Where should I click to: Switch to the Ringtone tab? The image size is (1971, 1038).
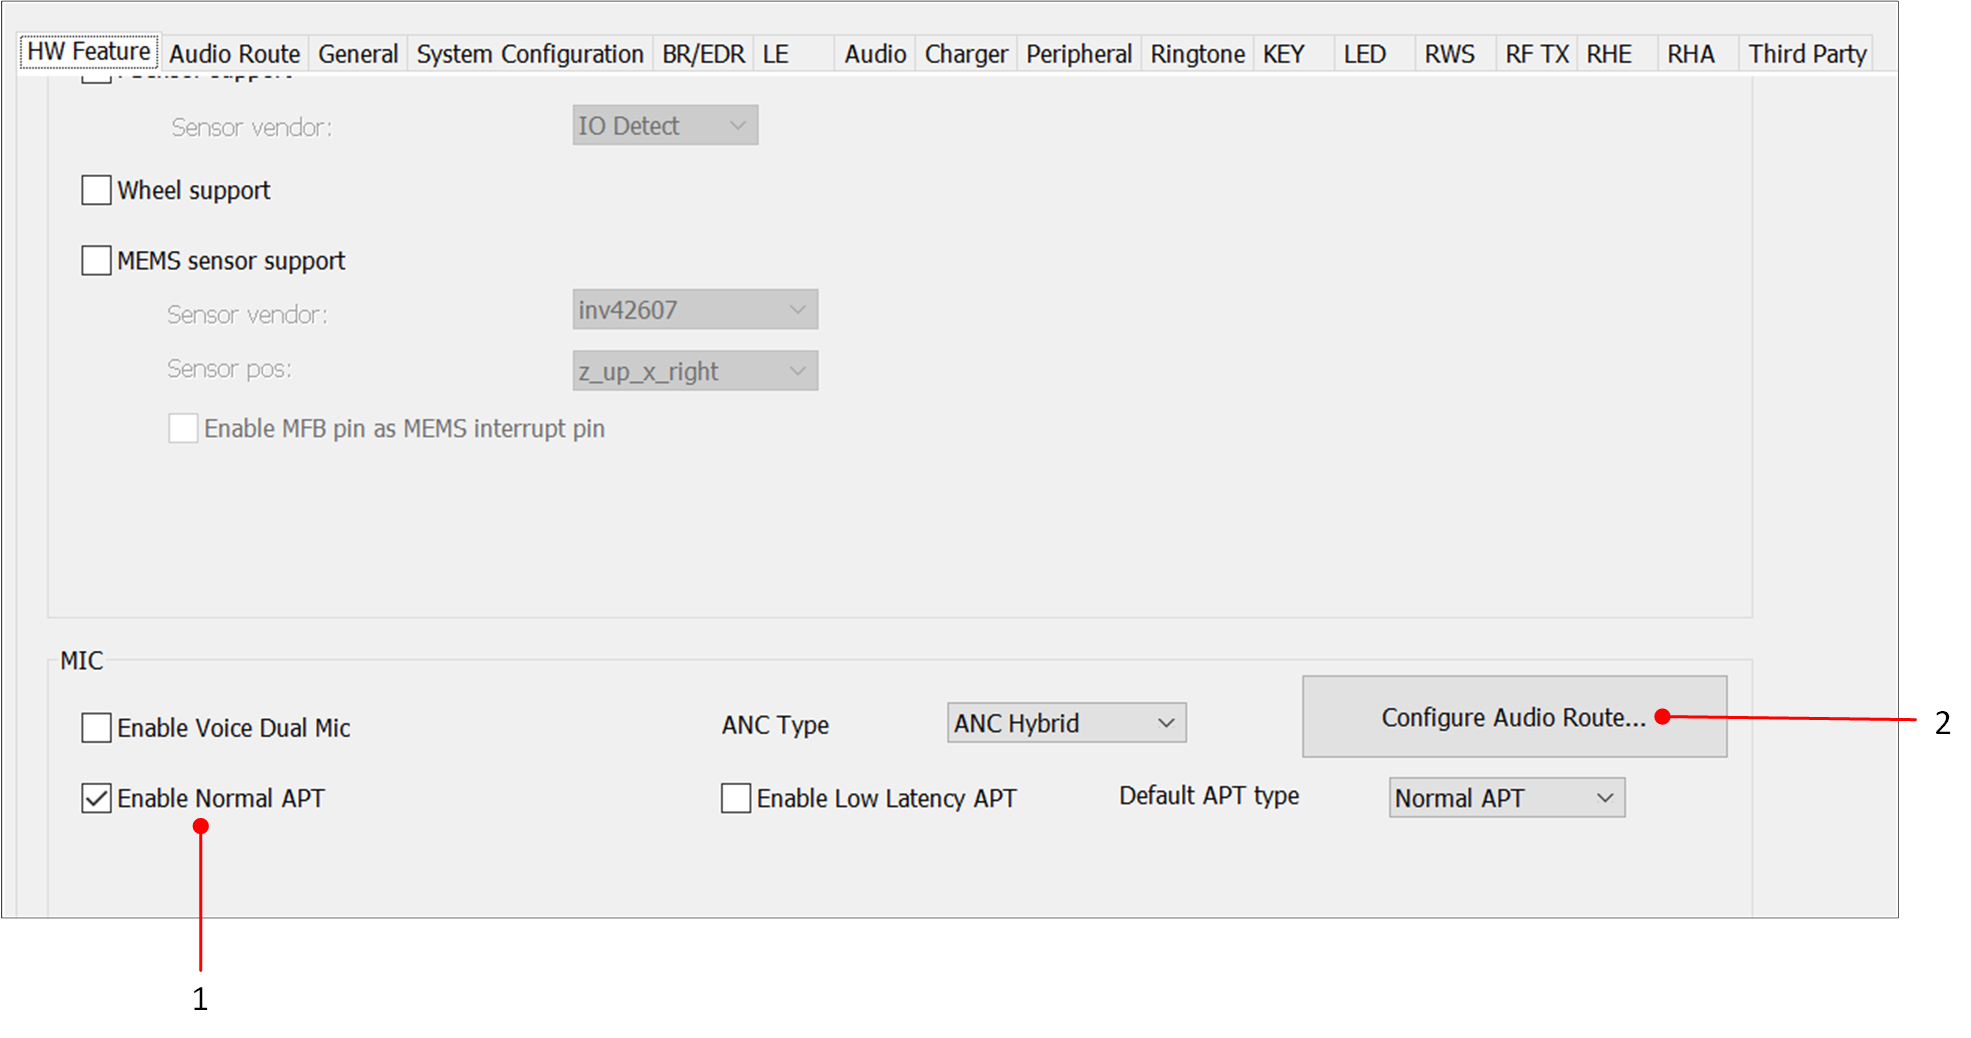(1197, 54)
